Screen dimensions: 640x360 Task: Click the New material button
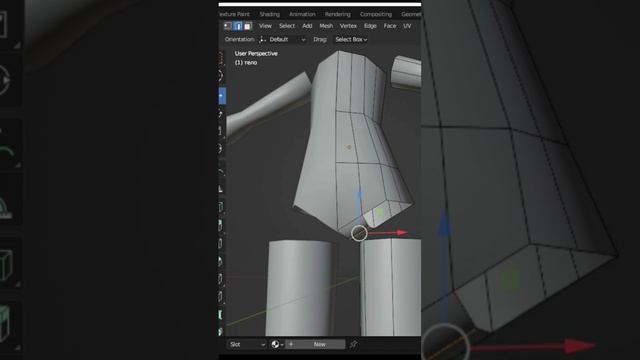(315, 344)
